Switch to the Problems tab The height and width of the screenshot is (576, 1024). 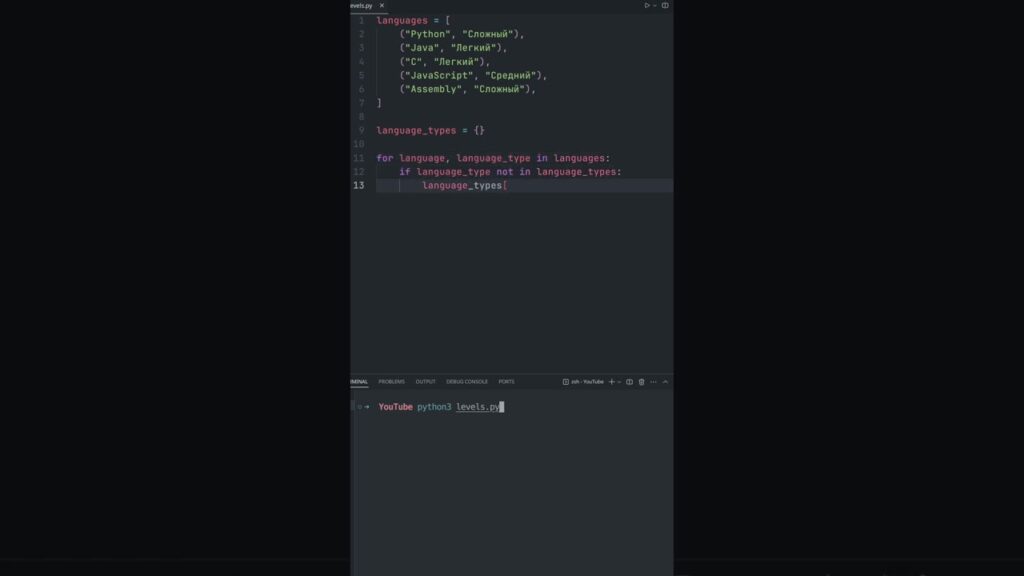tap(392, 381)
